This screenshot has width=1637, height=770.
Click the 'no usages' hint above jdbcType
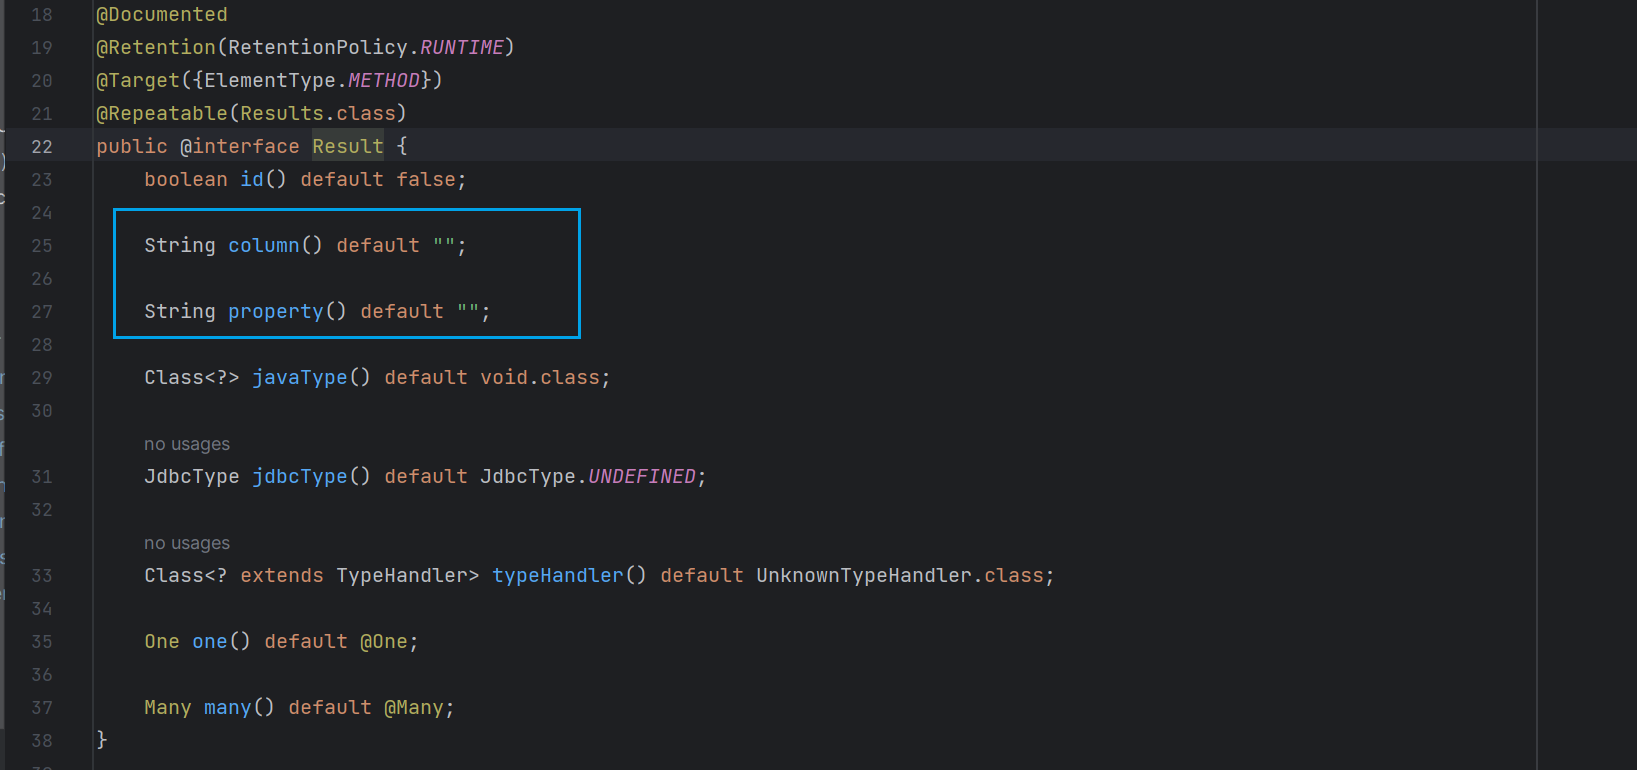coord(187,444)
